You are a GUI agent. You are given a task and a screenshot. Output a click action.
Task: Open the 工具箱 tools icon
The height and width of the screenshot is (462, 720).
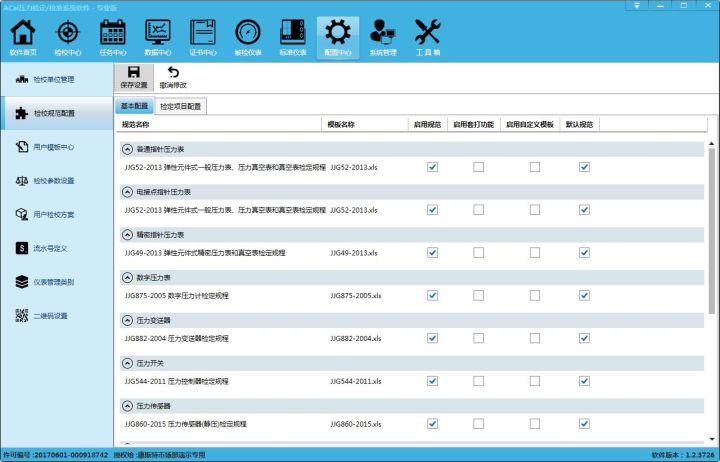click(x=428, y=37)
